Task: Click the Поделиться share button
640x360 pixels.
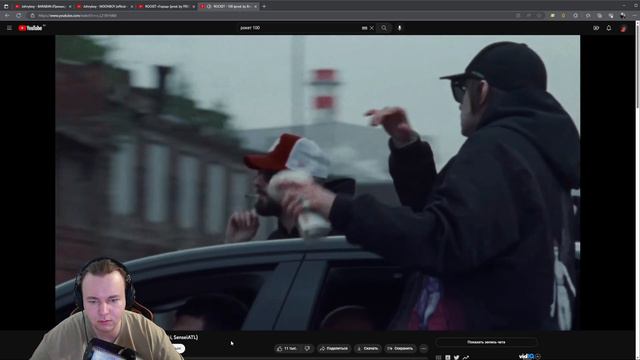Action: [334, 348]
